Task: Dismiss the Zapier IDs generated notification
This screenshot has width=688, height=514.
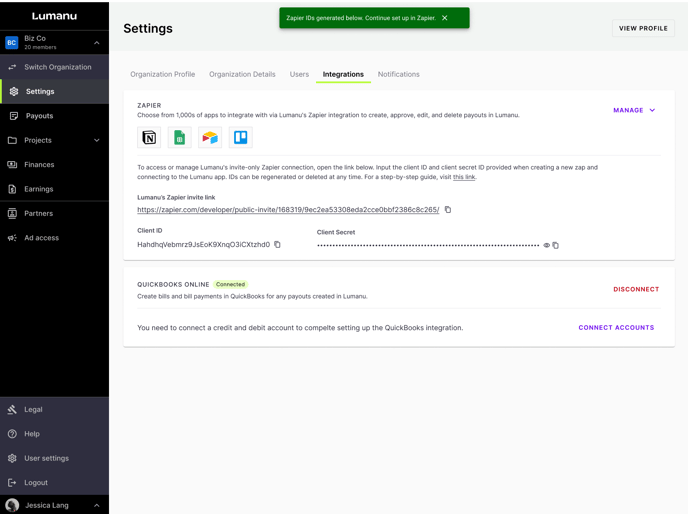Action: (445, 18)
